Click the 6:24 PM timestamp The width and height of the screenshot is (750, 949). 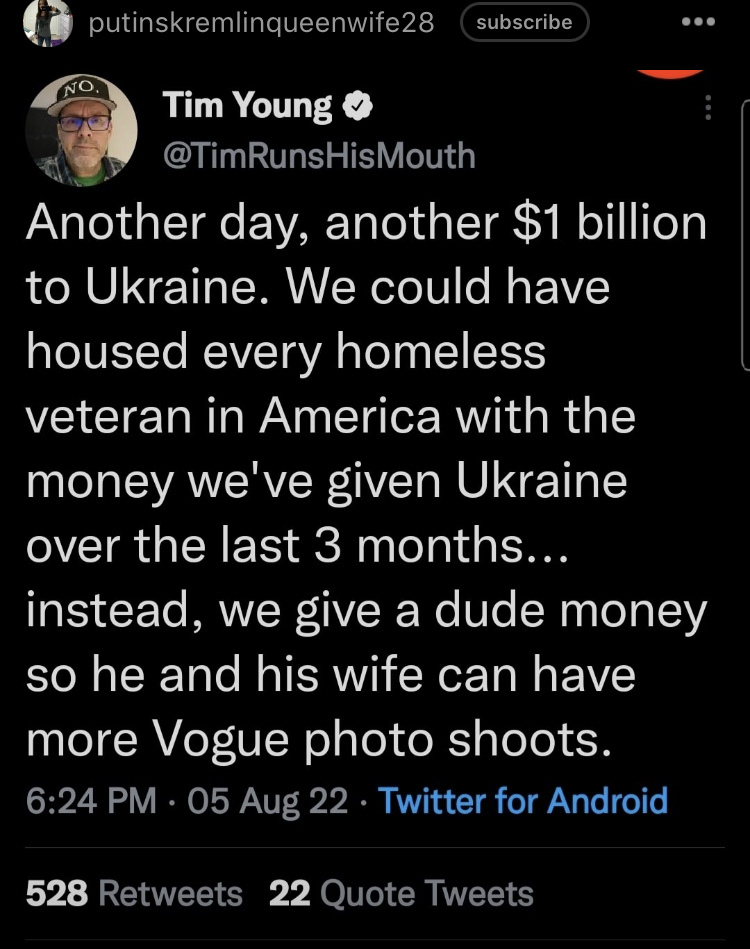click(90, 800)
